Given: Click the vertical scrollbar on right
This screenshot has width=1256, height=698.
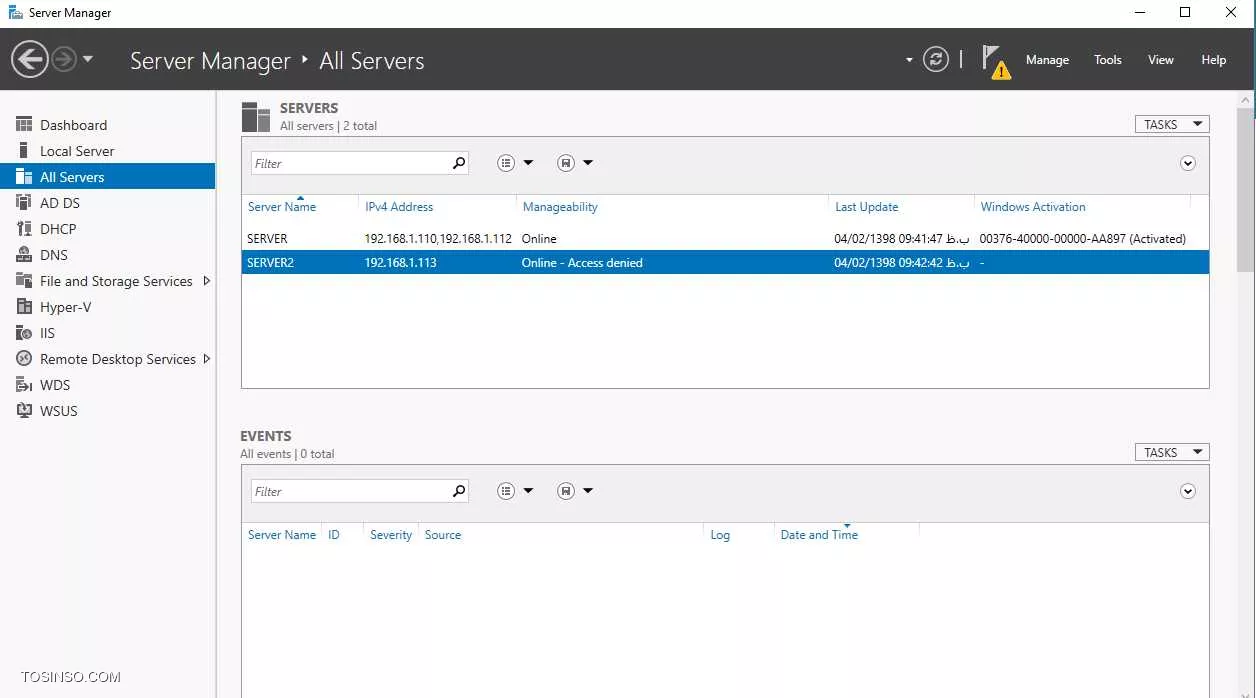Looking at the screenshot, I should [x=1246, y=190].
